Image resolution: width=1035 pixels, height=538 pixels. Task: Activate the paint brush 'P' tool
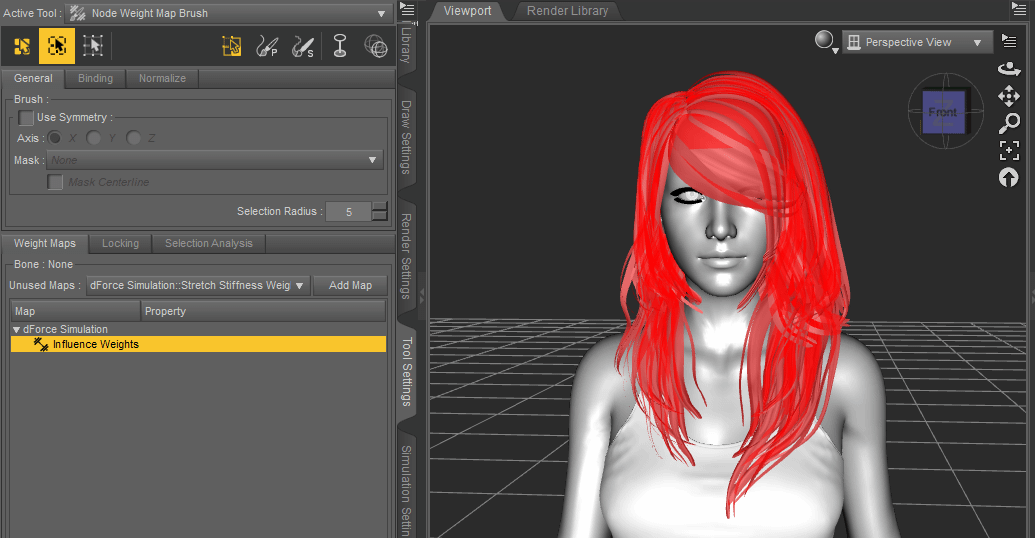(x=267, y=46)
